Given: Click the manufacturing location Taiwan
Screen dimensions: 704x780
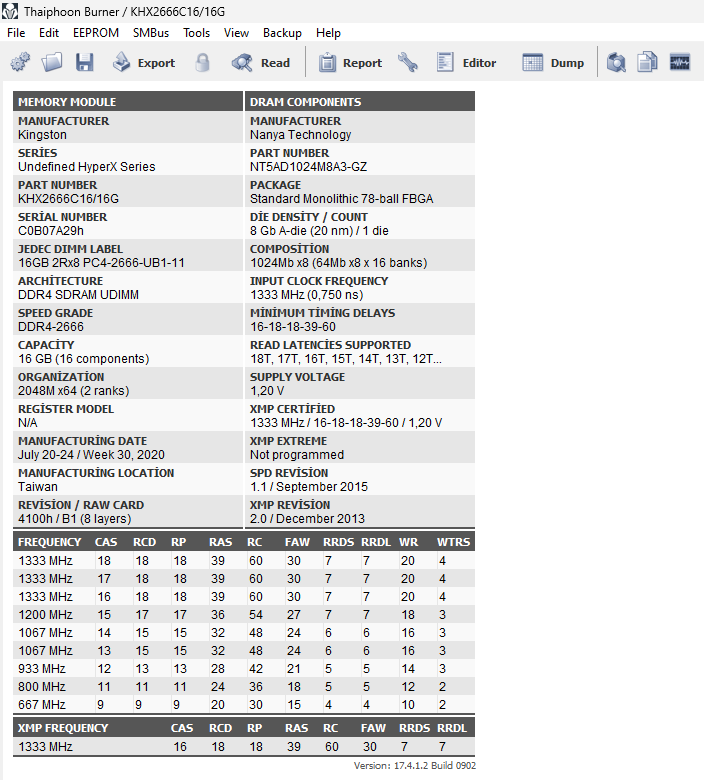Looking at the screenshot, I should click(x=38, y=487).
